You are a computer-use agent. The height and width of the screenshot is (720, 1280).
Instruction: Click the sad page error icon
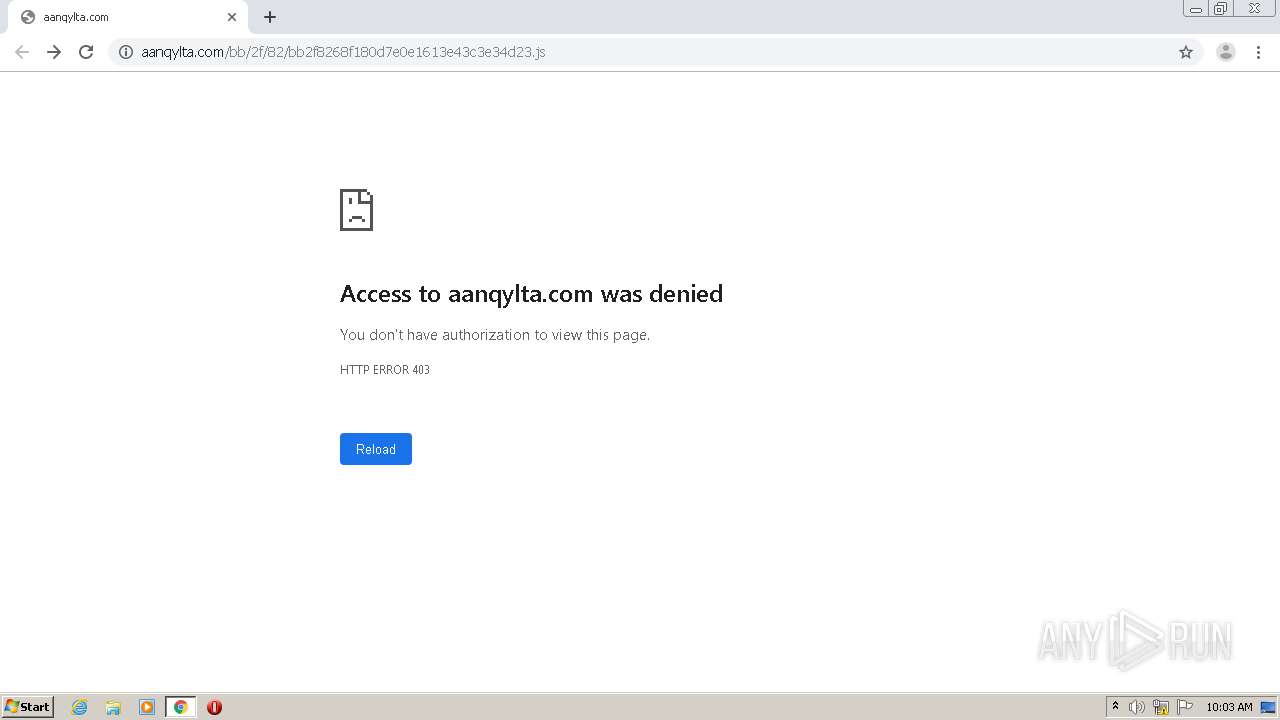[x=356, y=210]
